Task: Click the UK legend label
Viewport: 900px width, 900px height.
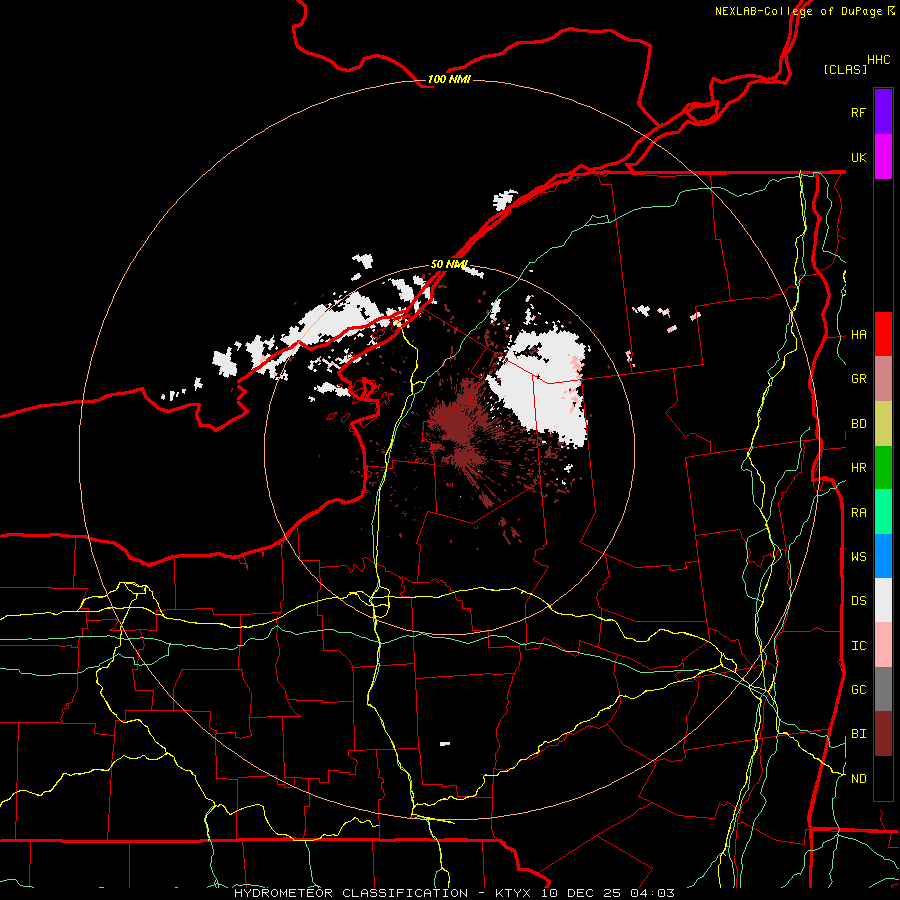Action: [858, 157]
